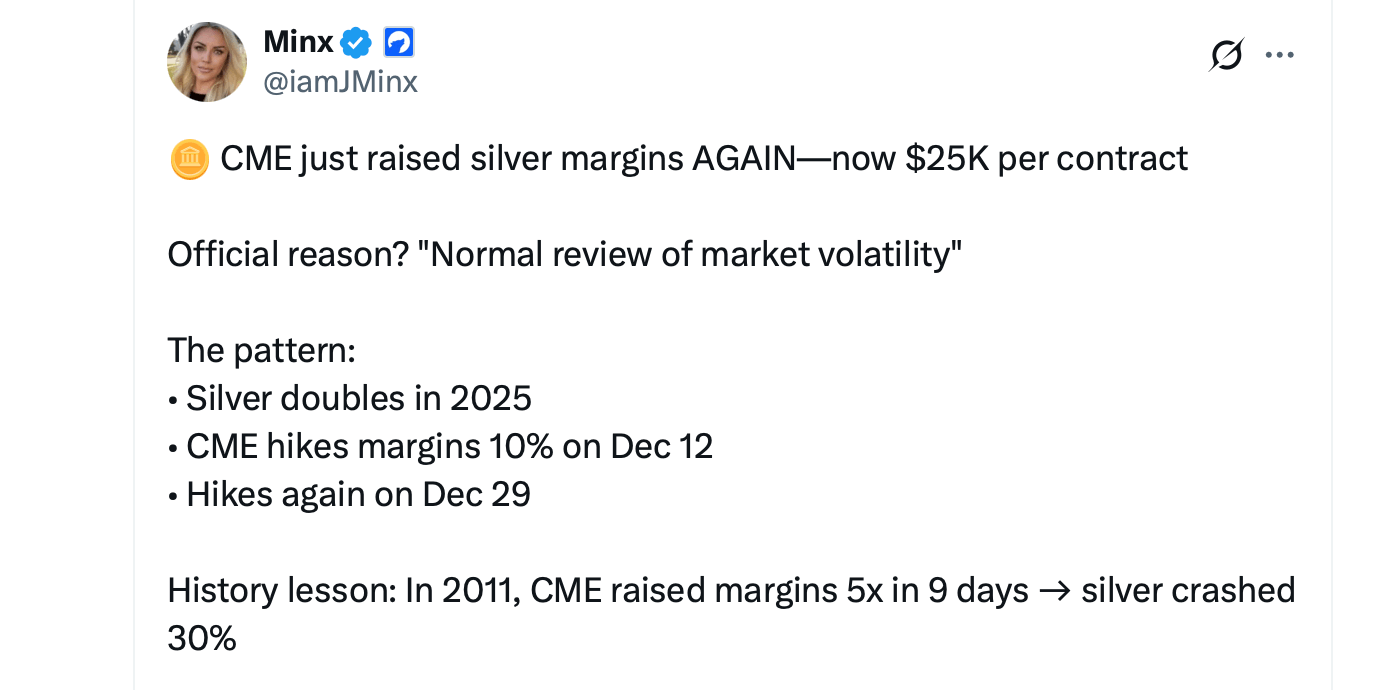Open the three-dot more options menu
The height and width of the screenshot is (690, 1386).
[x=1280, y=54]
